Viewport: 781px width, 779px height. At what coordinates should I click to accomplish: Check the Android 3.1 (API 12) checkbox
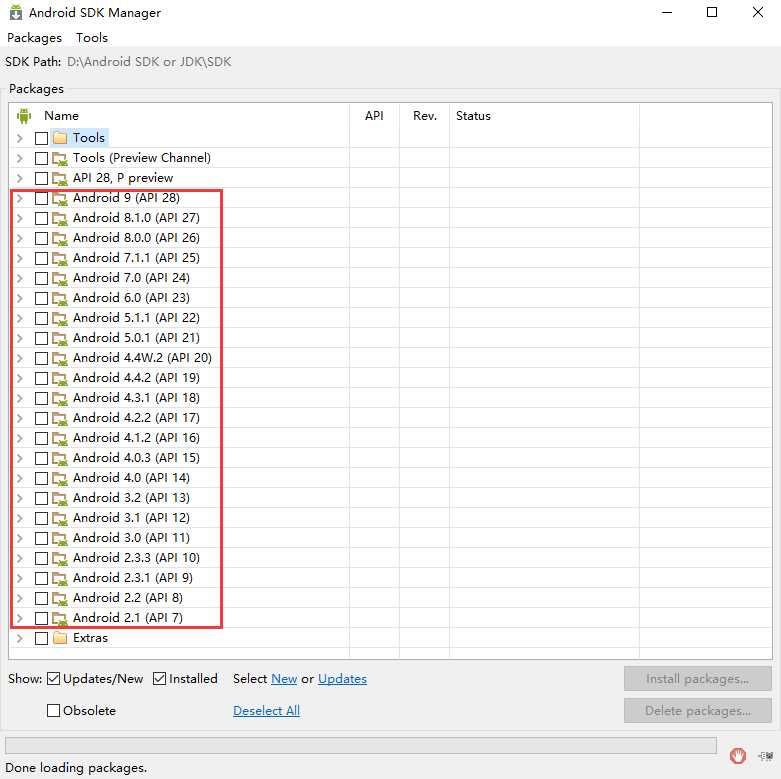click(x=41, y=518)
